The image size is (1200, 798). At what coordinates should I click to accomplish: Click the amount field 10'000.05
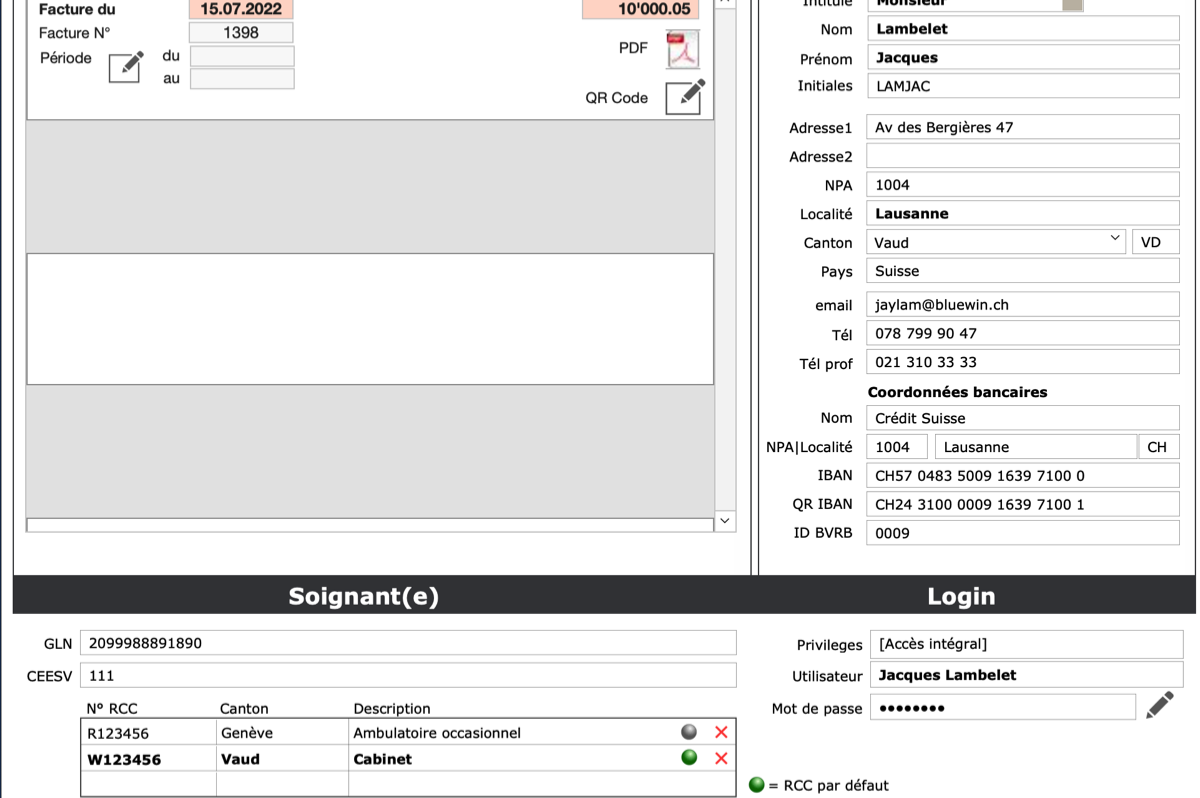[x=640, y=10]
